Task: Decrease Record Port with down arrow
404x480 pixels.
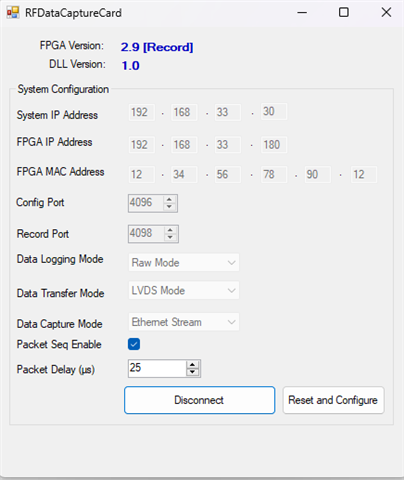Action: [x=170, y=237]
